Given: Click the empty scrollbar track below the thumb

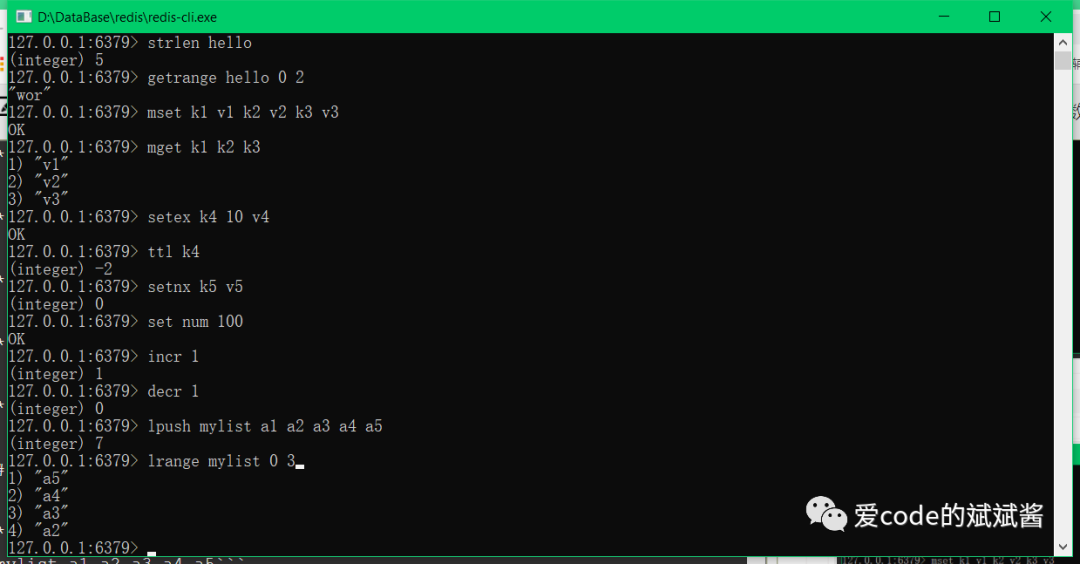Looking at the screenshot, I should point(1062,304).
